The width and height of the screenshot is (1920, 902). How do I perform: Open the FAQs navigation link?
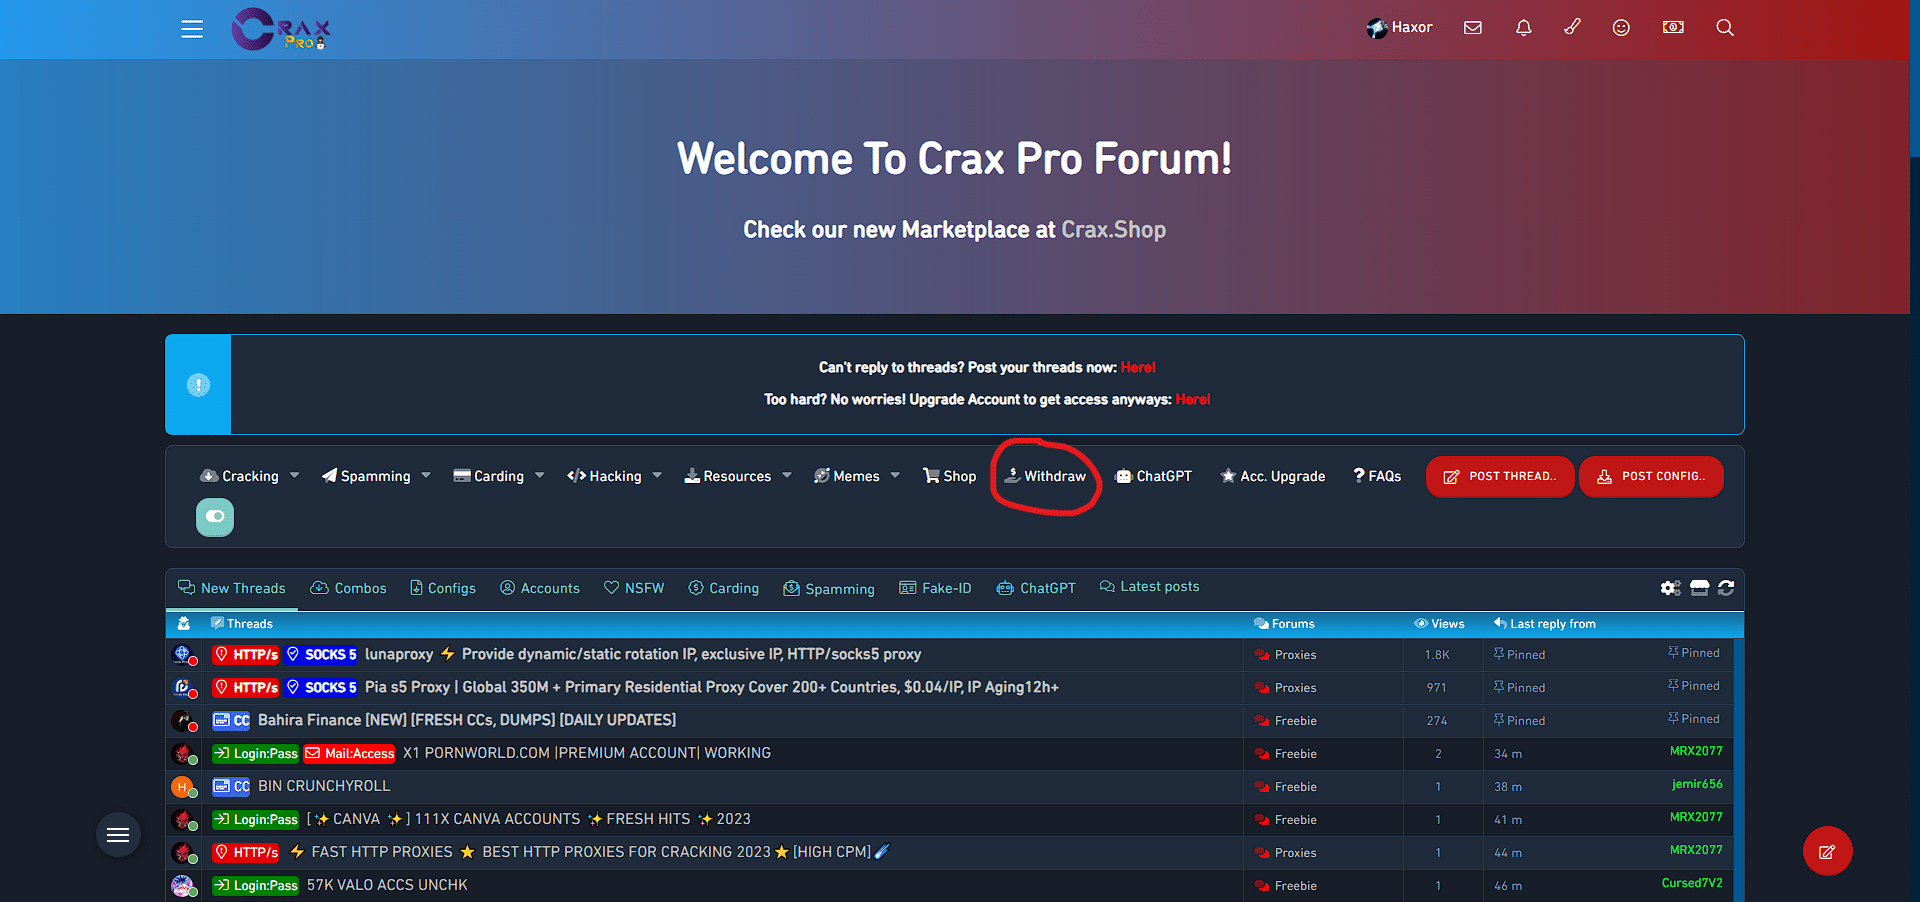coord(1377,476)
